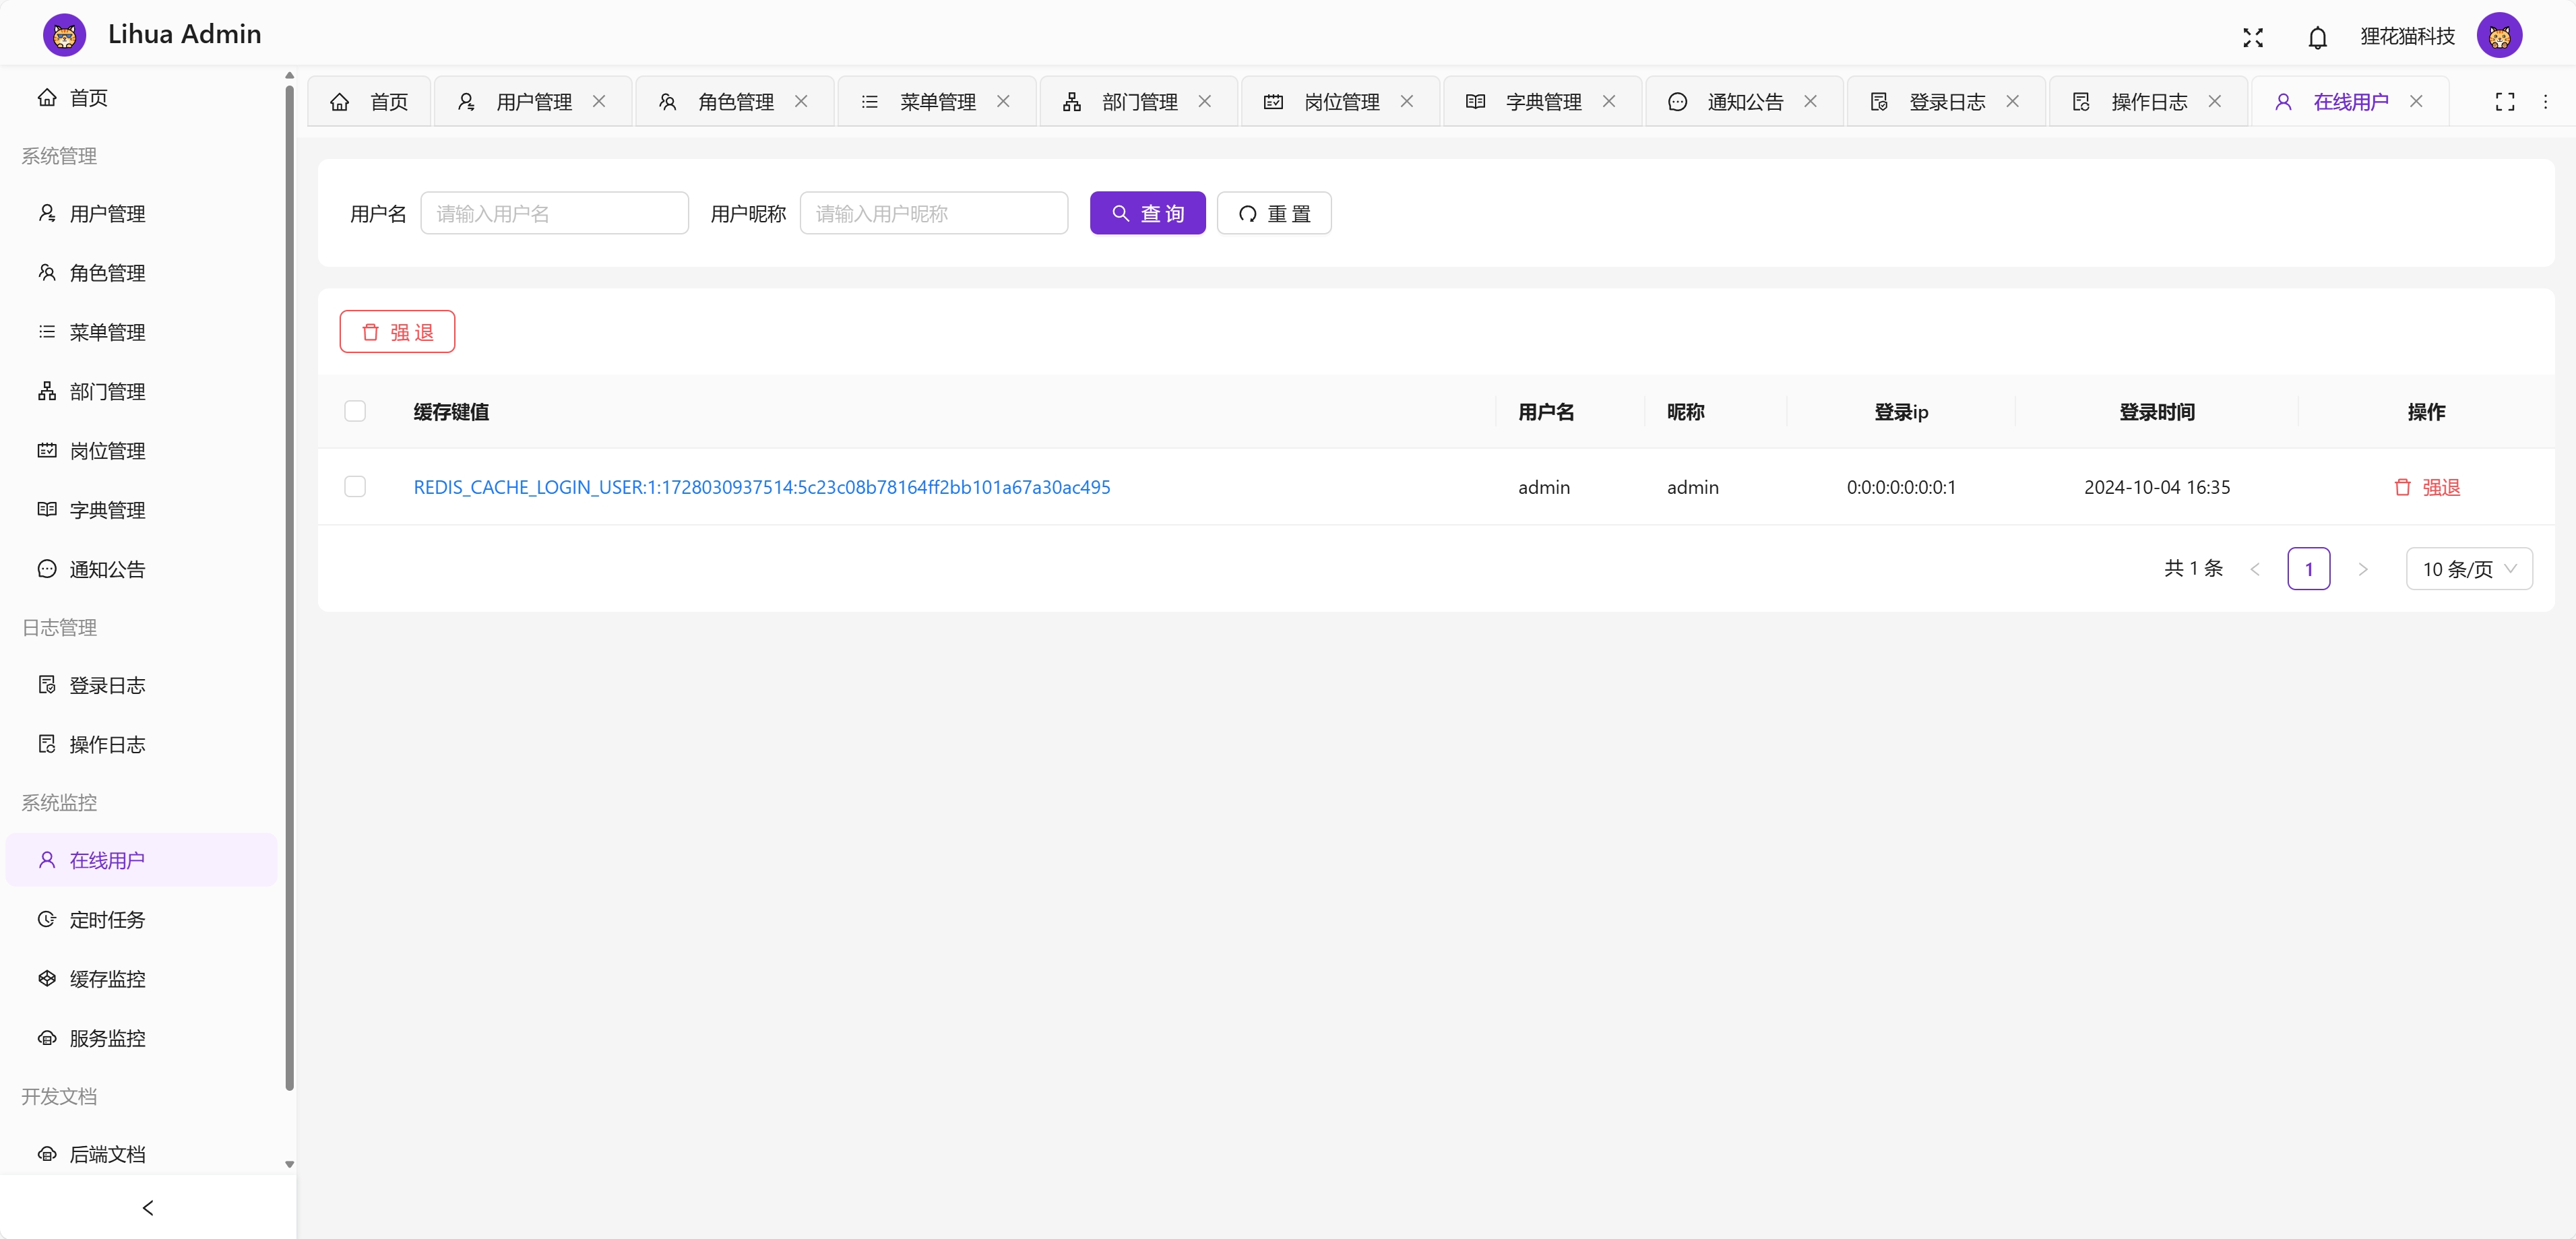The height and width of the screenshot is (1239, 2576).
Task: Close the 用户管理 tab
Action: (599, 101)
